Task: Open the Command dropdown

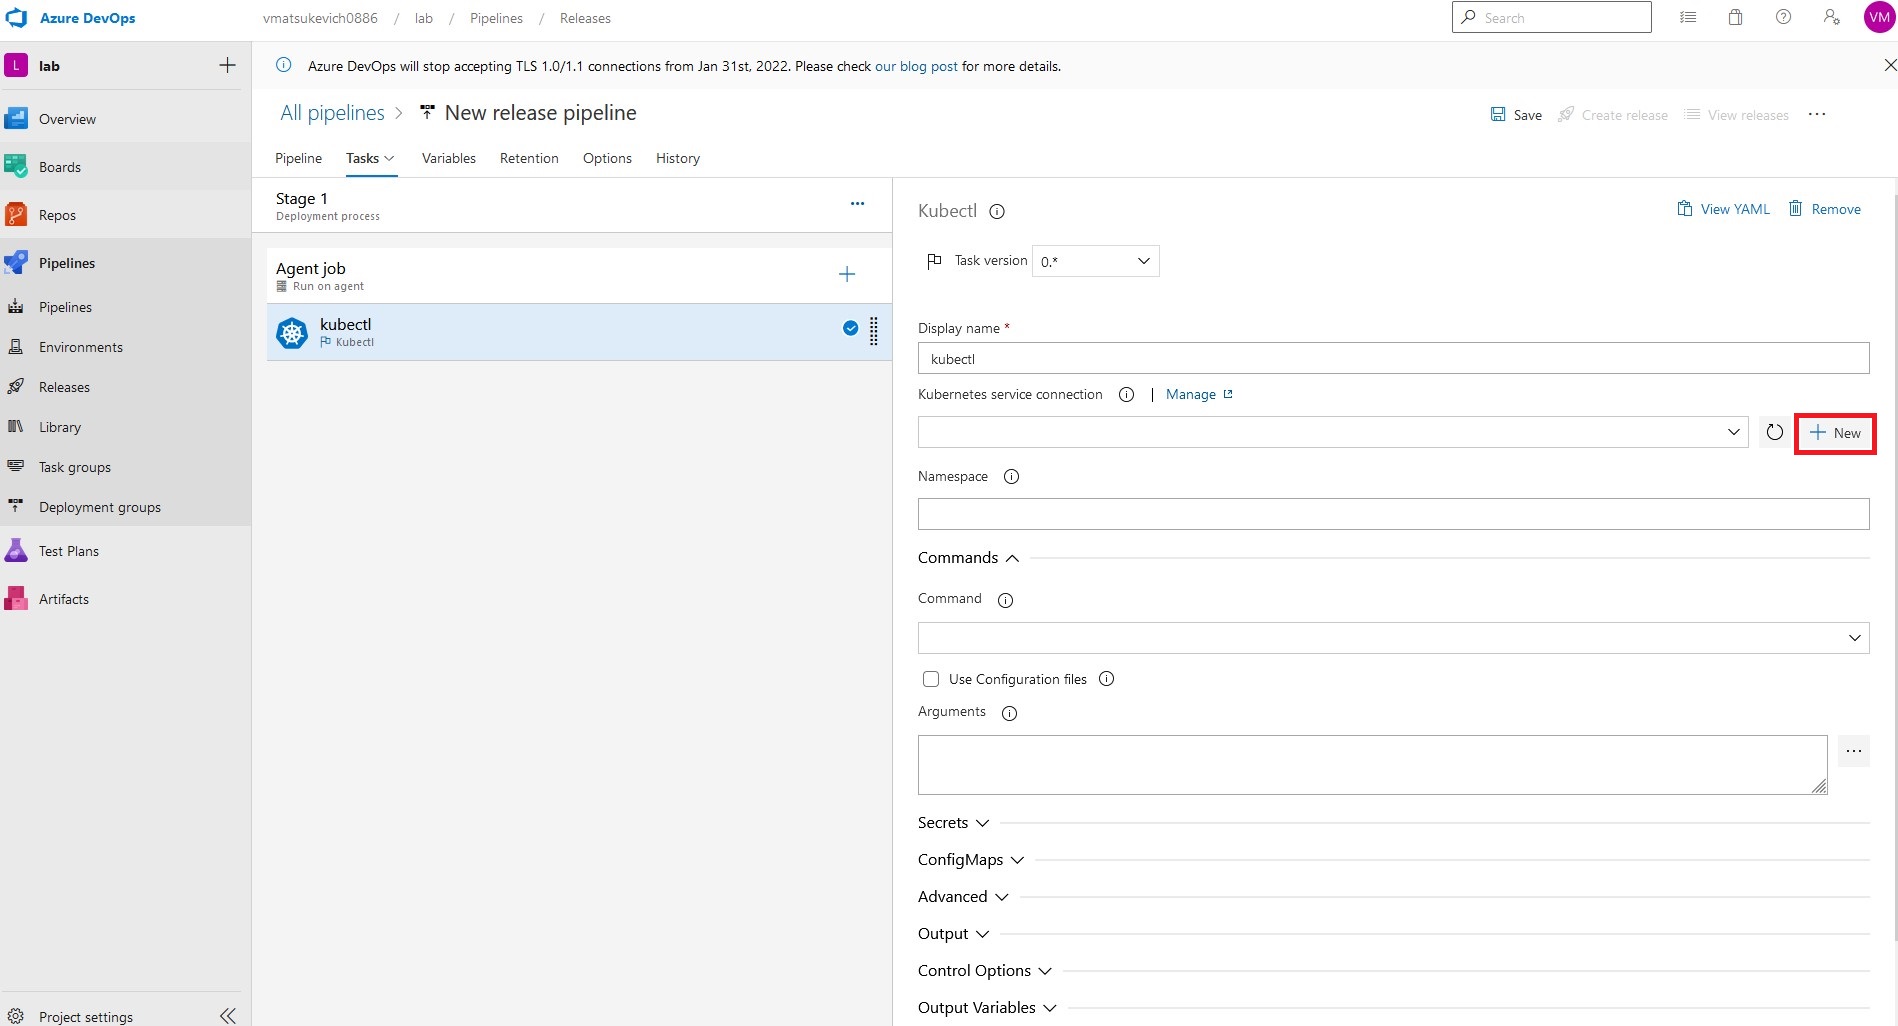Action: 1393,638
